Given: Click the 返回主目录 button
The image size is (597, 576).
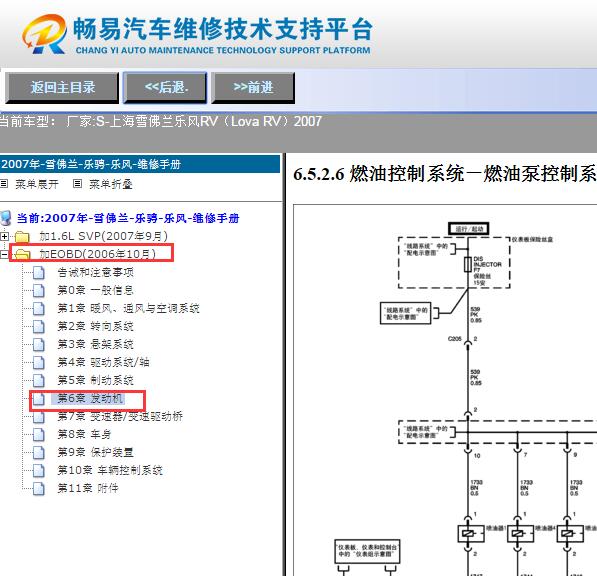Looking at the screenshot, I should (62, 88).
